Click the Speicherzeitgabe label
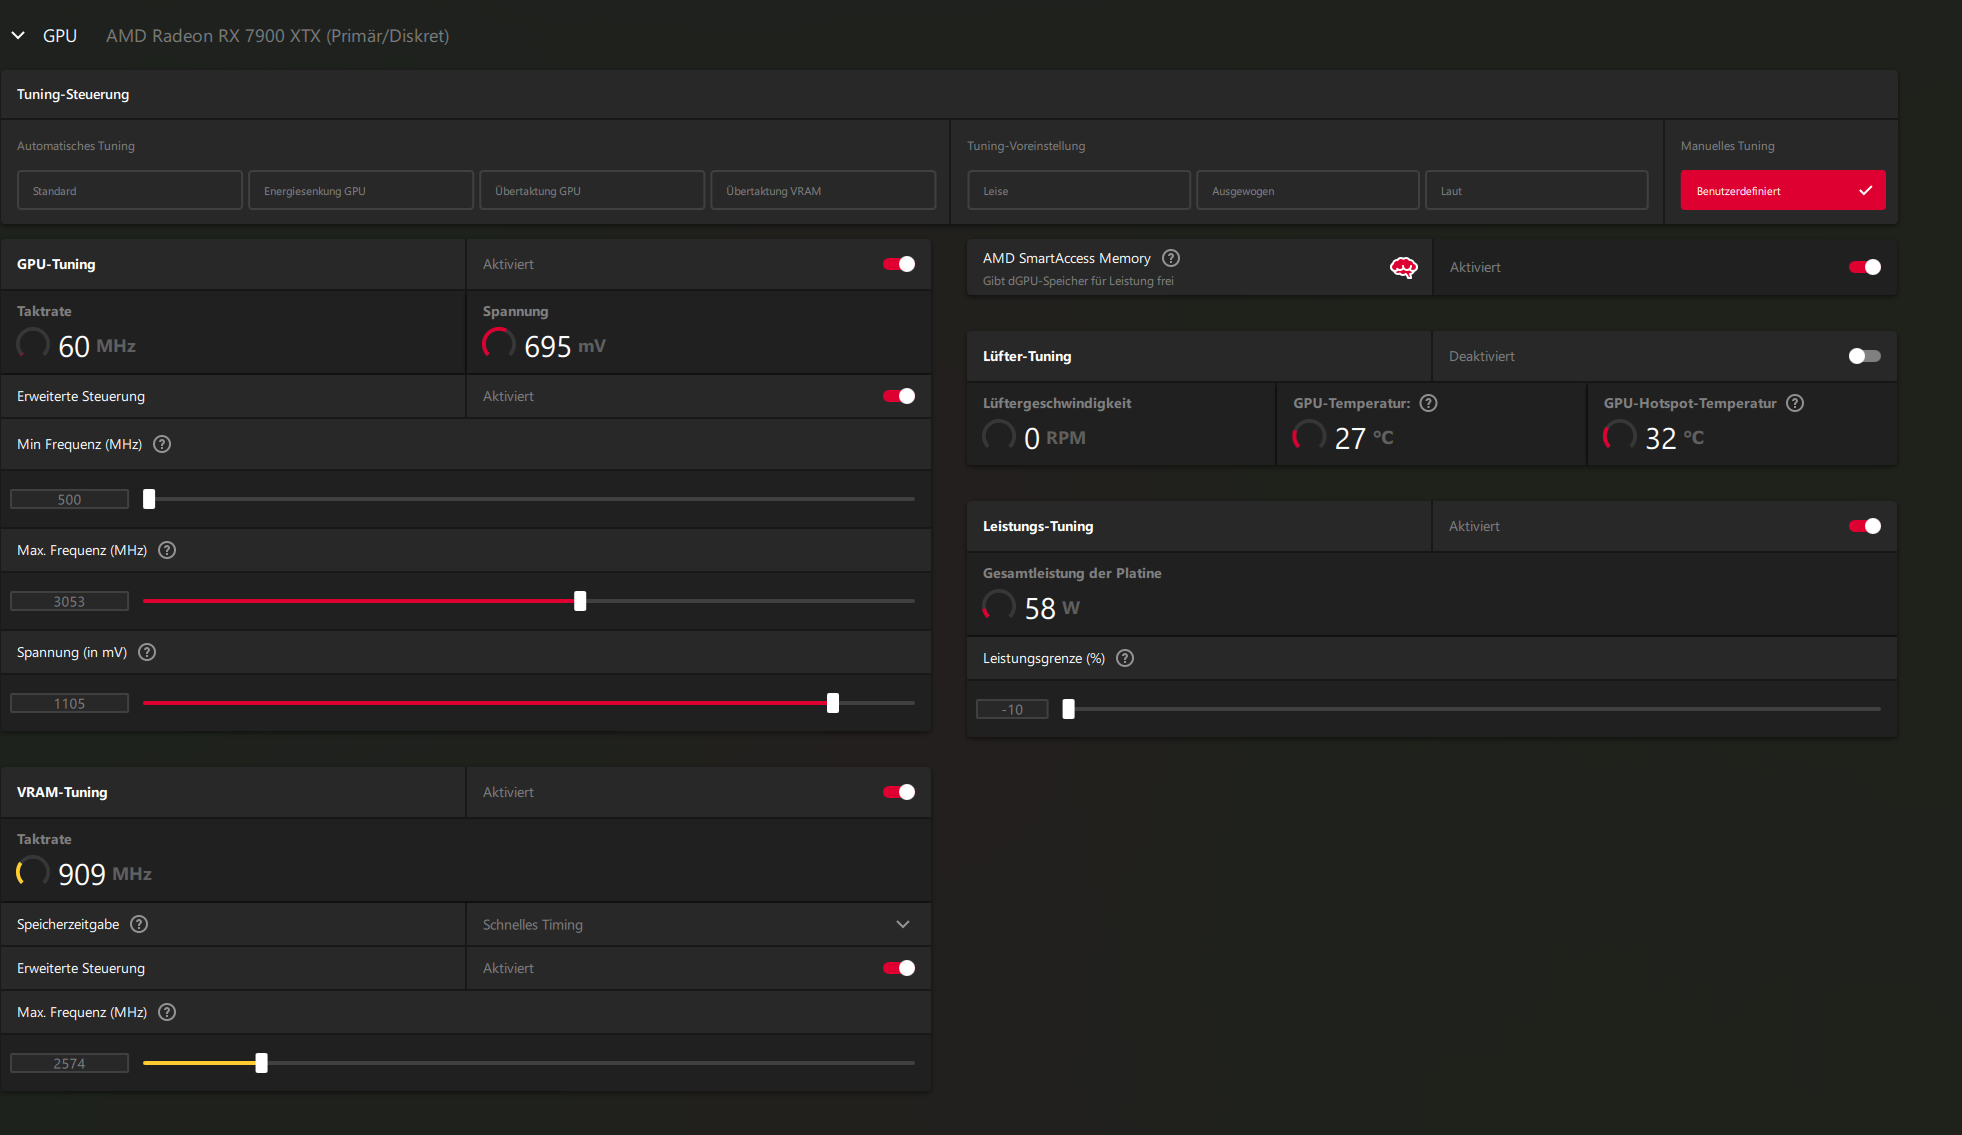Screen dimensions: 1962x1135 (x=68, y=924)
